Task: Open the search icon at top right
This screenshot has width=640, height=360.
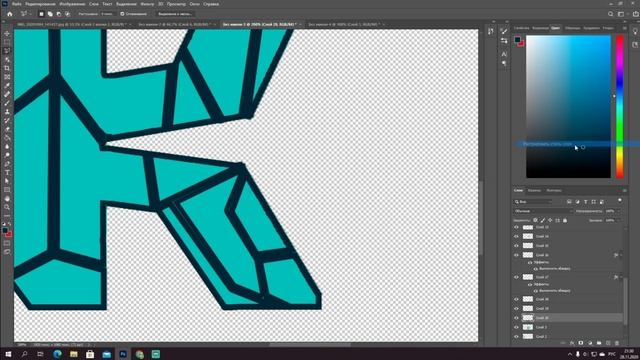Action: pyautogui.click(x=611, y=14)
